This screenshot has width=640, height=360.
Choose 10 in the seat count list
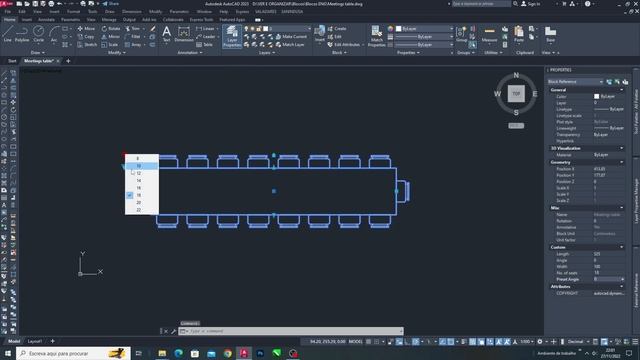click(142, 166)
